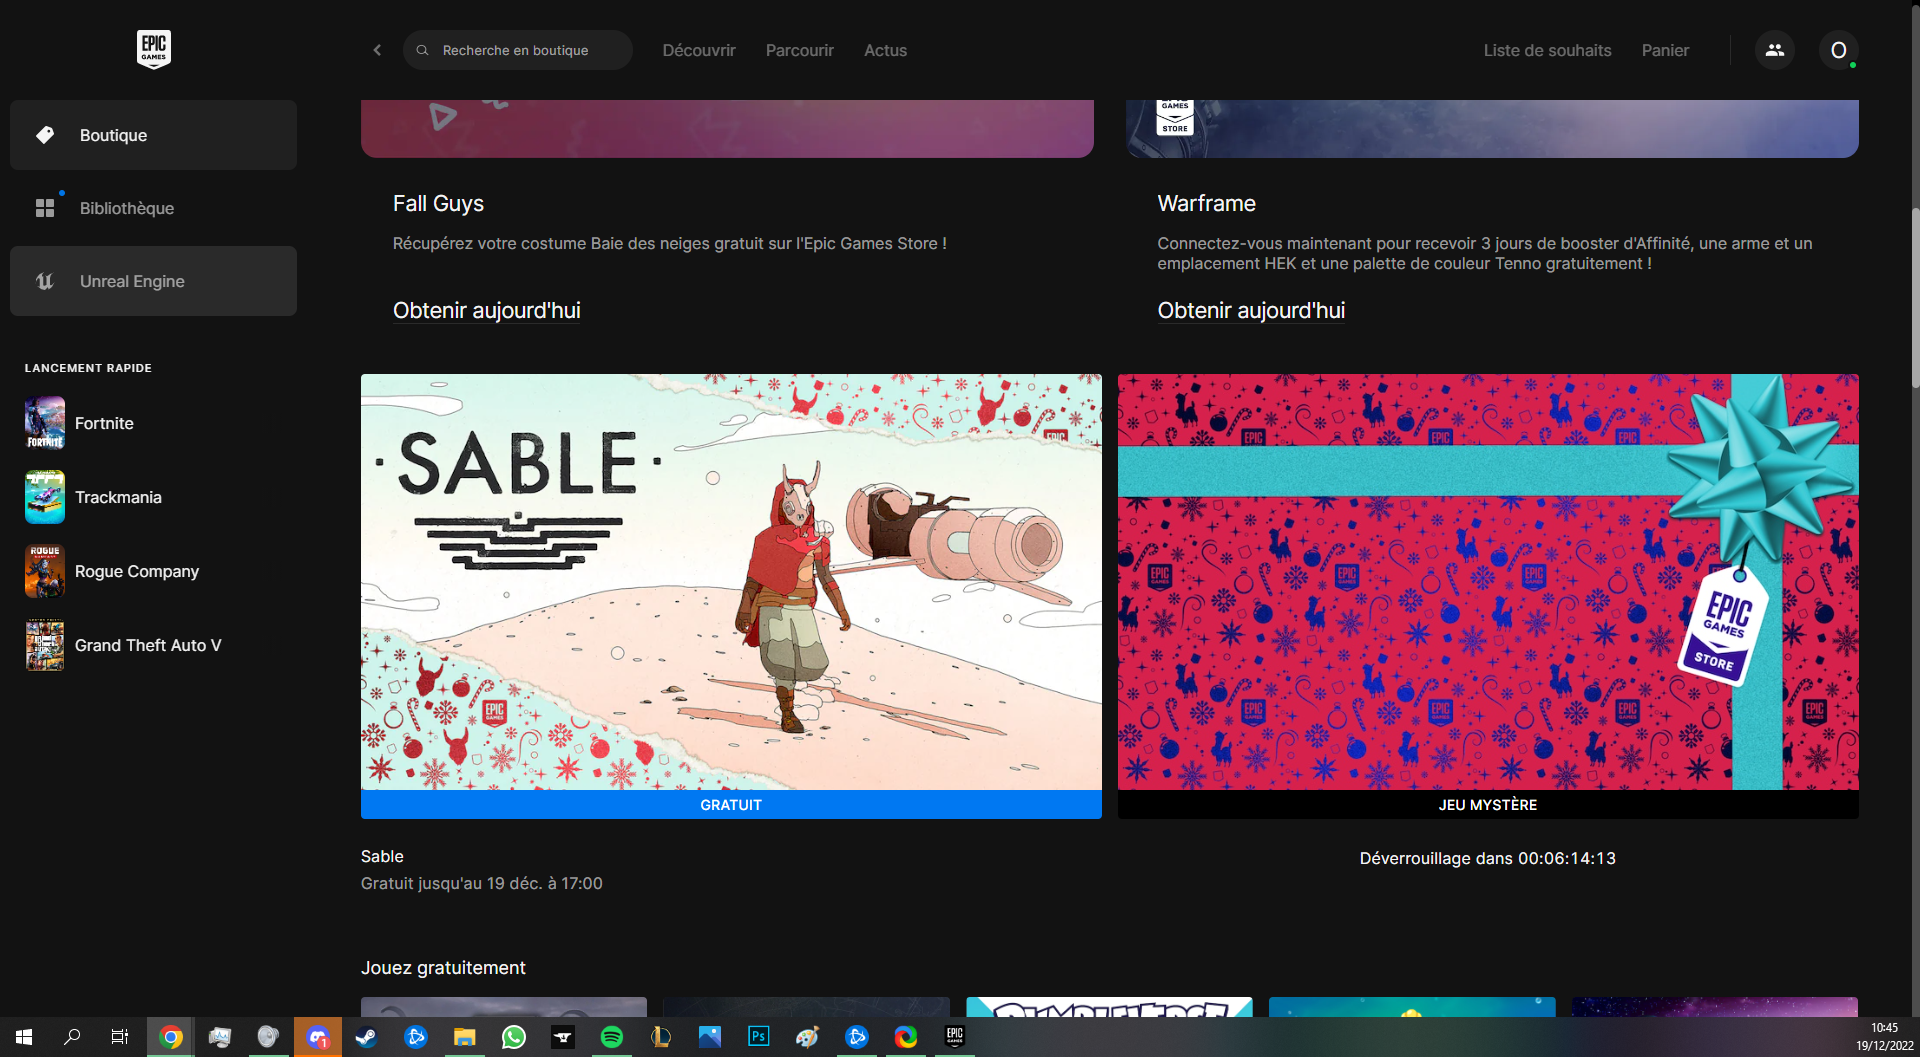Open the free Sable game banner
Viewport: 1920px width, 1057px height.
[731, 582]
